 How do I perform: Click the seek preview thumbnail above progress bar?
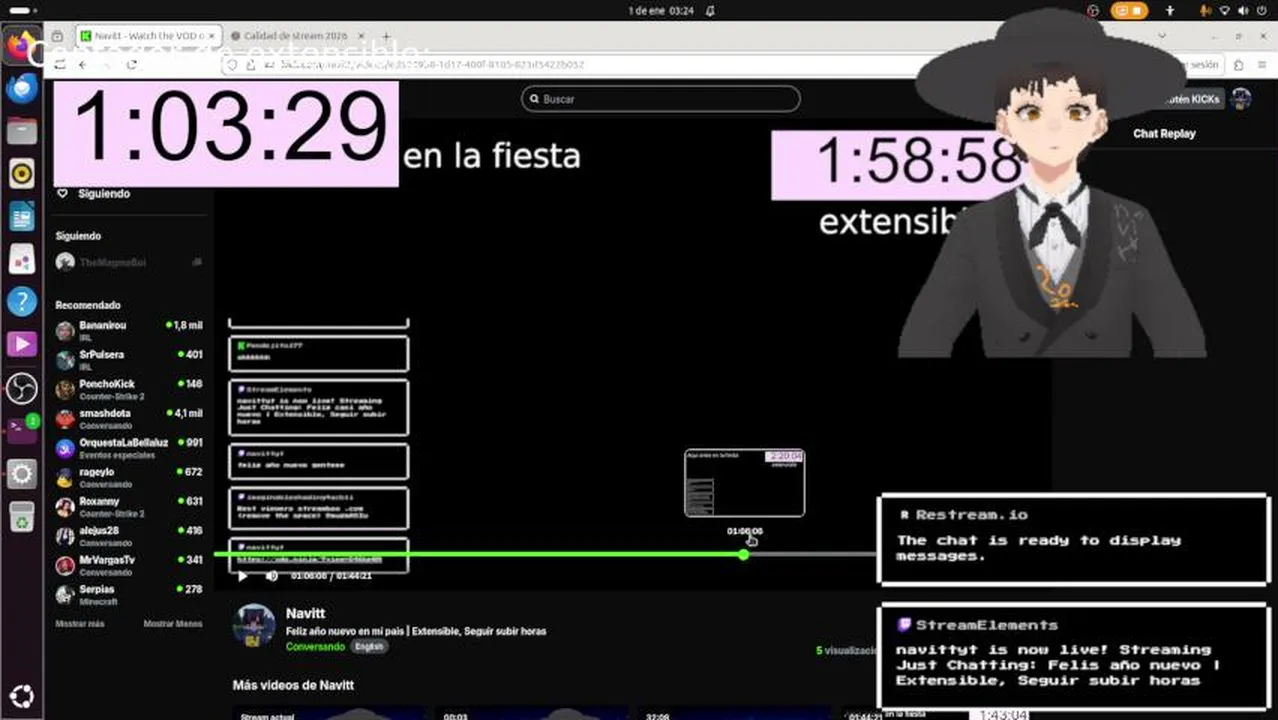744,483
